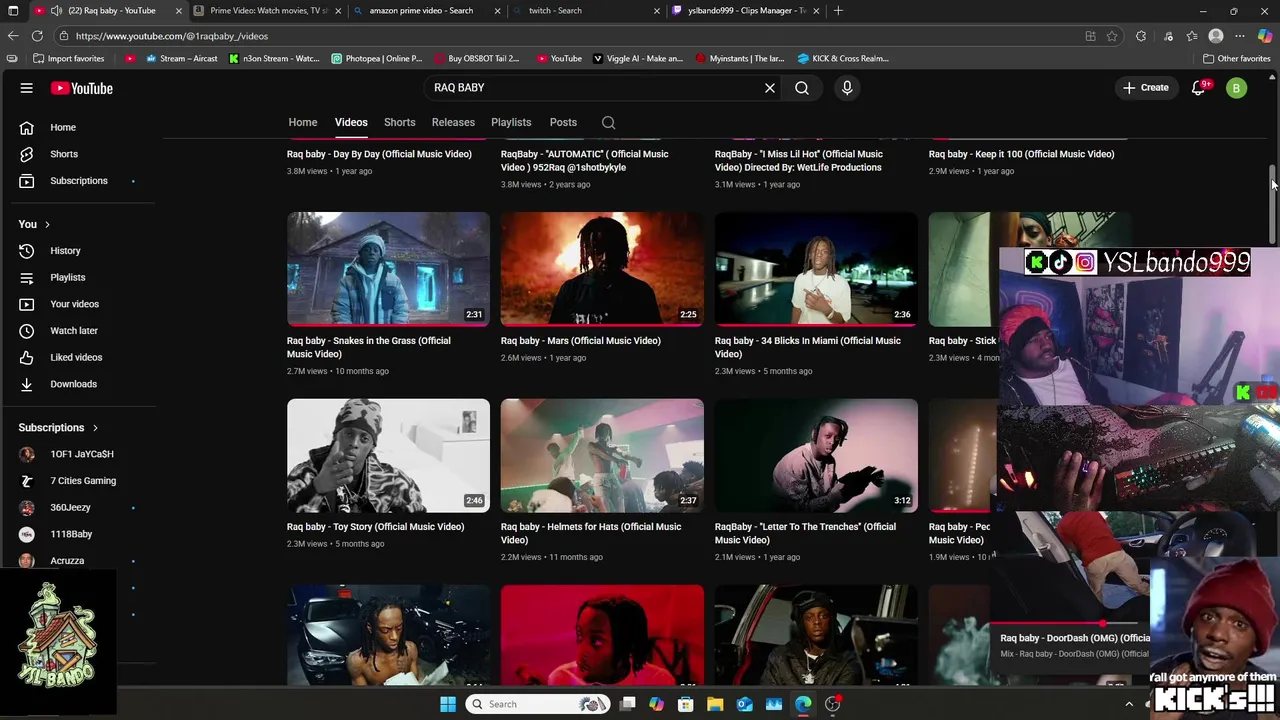The image size is (1280, 720).
Task: Open the Mars video thumbnail
Action: point(602,269)
